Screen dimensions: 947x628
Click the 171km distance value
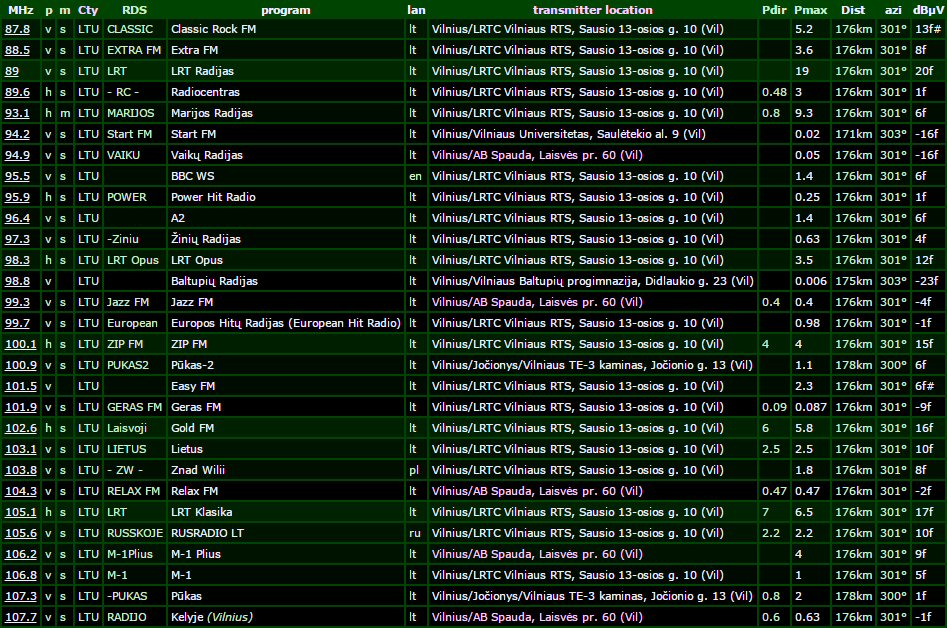click(x=853, y=134)
